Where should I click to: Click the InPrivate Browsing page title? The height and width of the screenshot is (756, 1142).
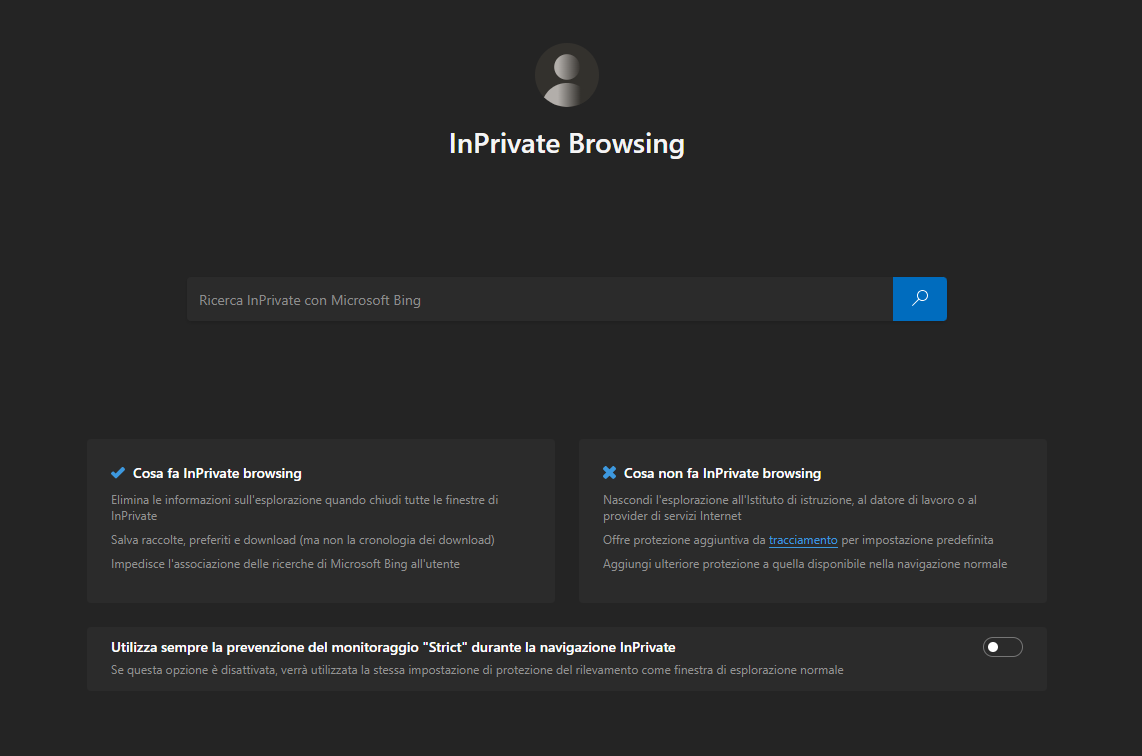pos(566,143)
